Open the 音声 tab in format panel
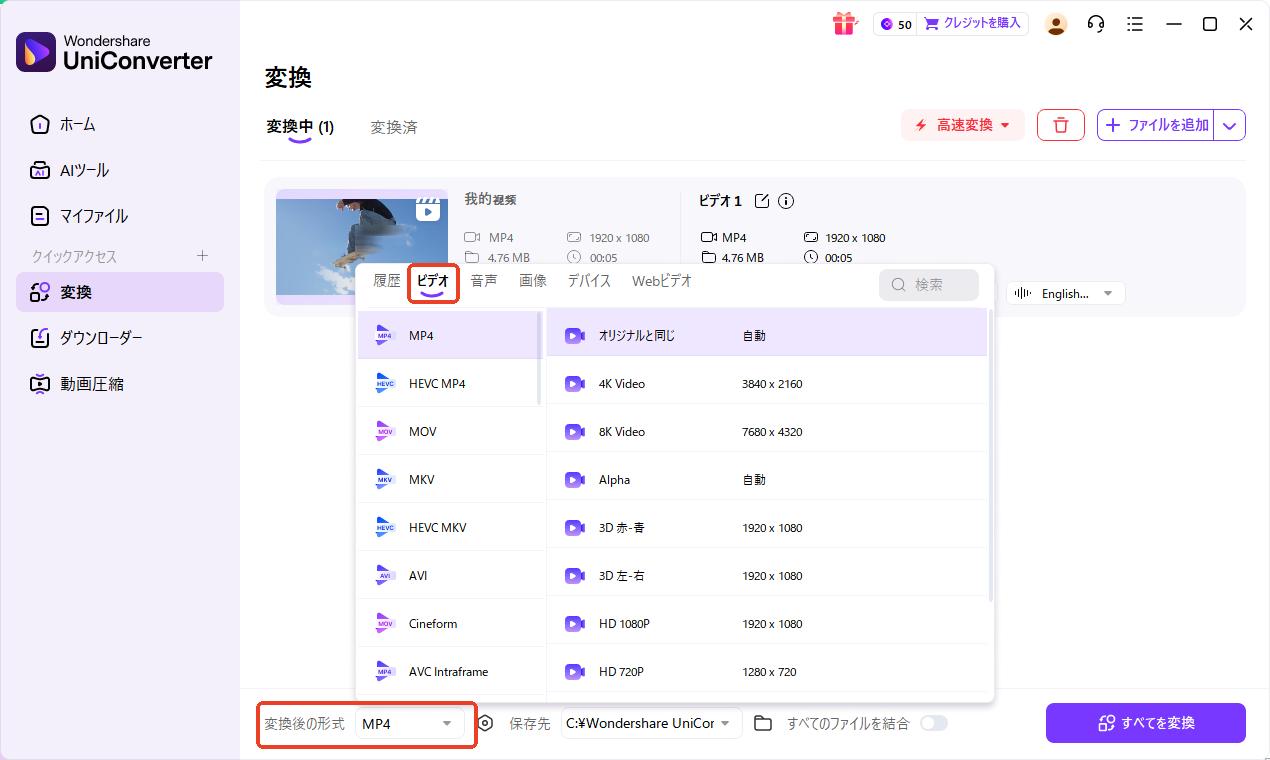Image resolution: width=1270 pixels, height=760 pixels. tap(484, 281)
